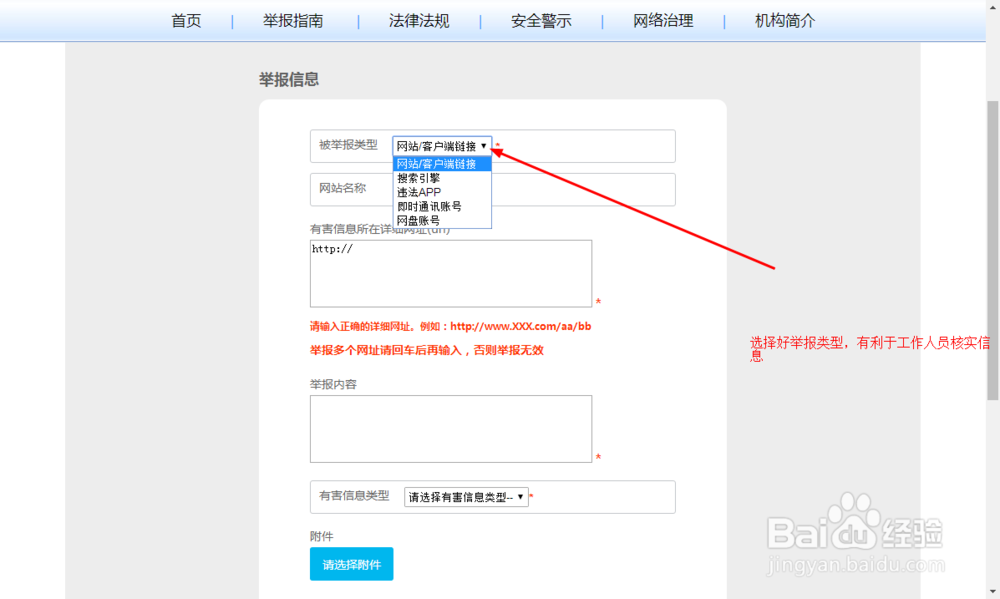Navigate to 首页

point(186,19)
